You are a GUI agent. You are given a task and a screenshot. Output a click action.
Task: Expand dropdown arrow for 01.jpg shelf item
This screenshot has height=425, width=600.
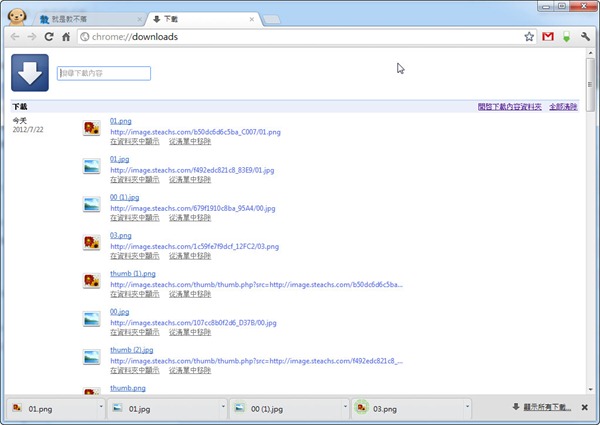tap(222, 408)
